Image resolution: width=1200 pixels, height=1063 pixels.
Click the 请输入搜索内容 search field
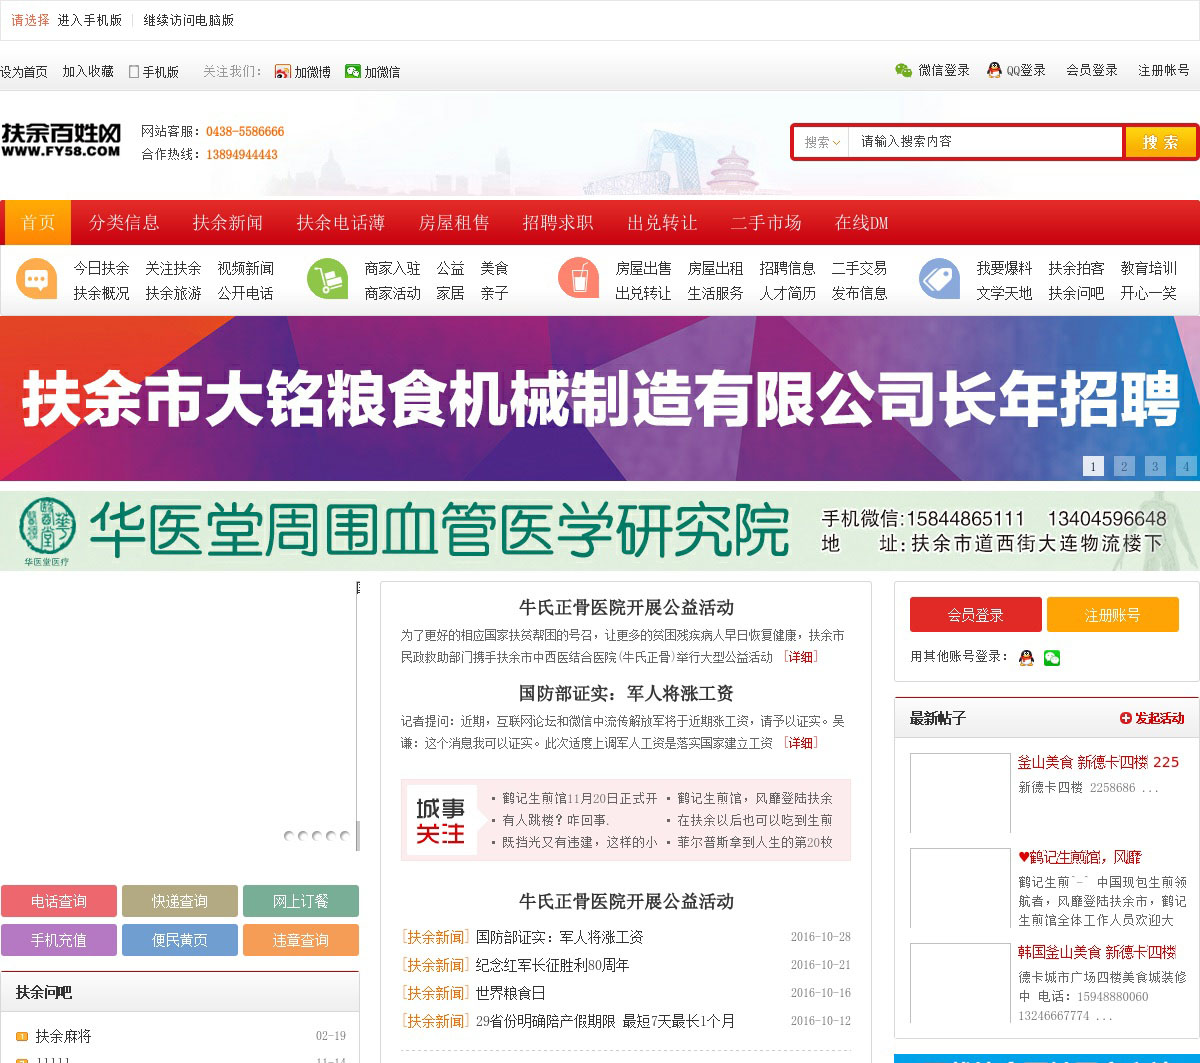[985, 142]
